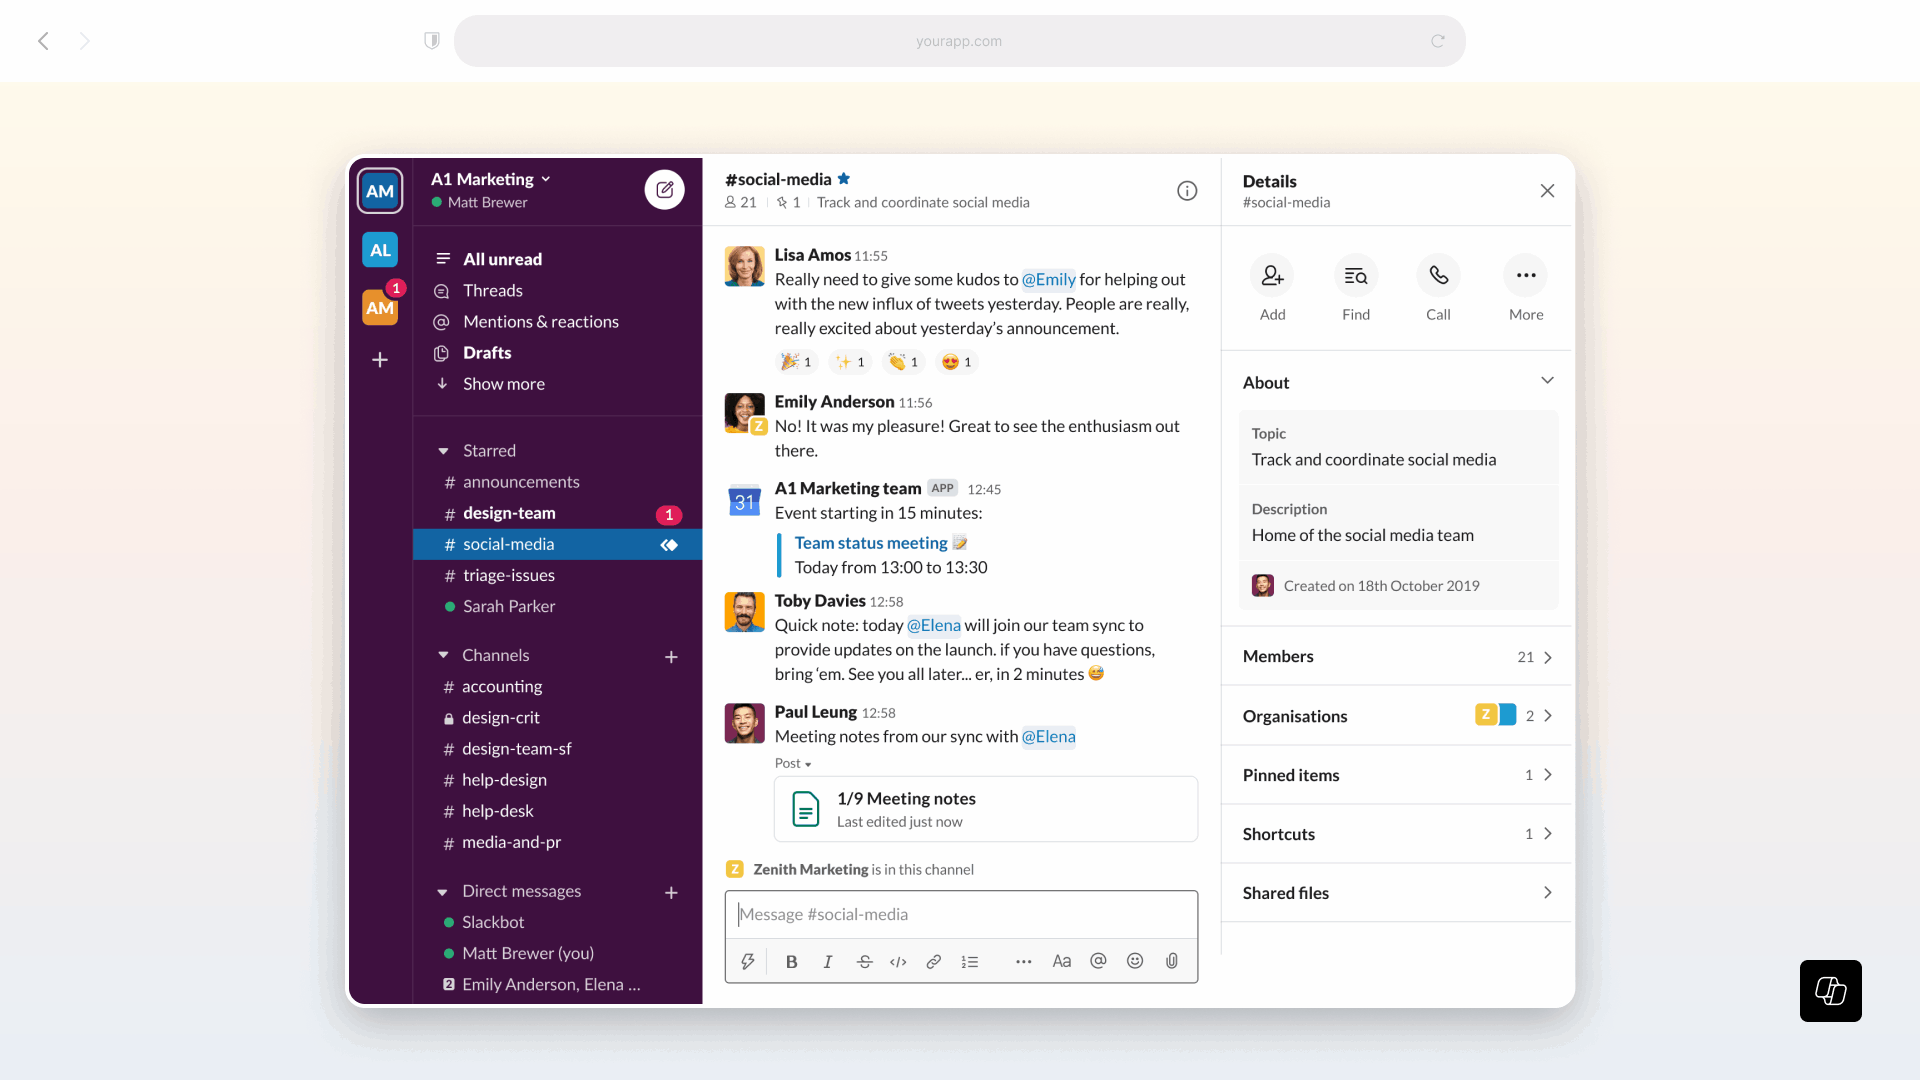Click the @Emily mention in Lisa's message
The width and height of the screenshot is (1920, 1080).
coord(1048,280)
